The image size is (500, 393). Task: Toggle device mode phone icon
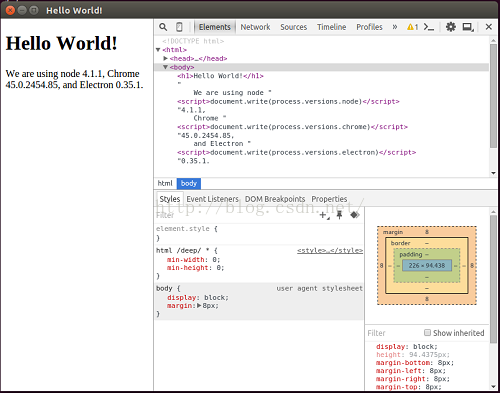click(x=179, y=27)
